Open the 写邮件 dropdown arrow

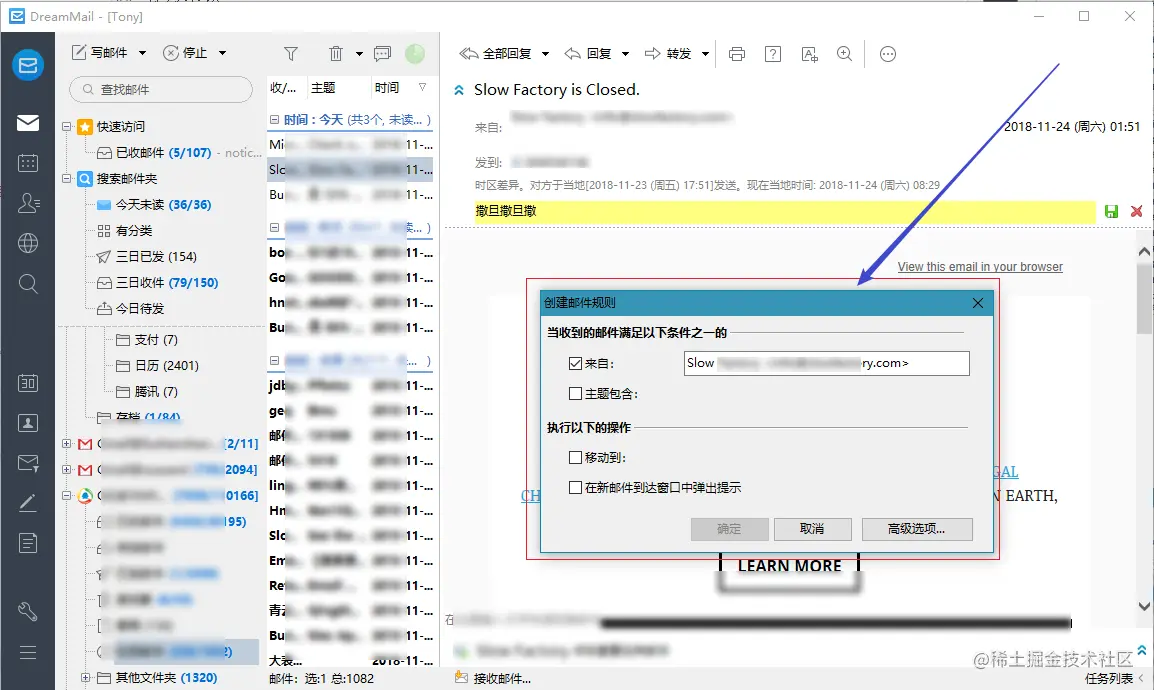point(143,53)
